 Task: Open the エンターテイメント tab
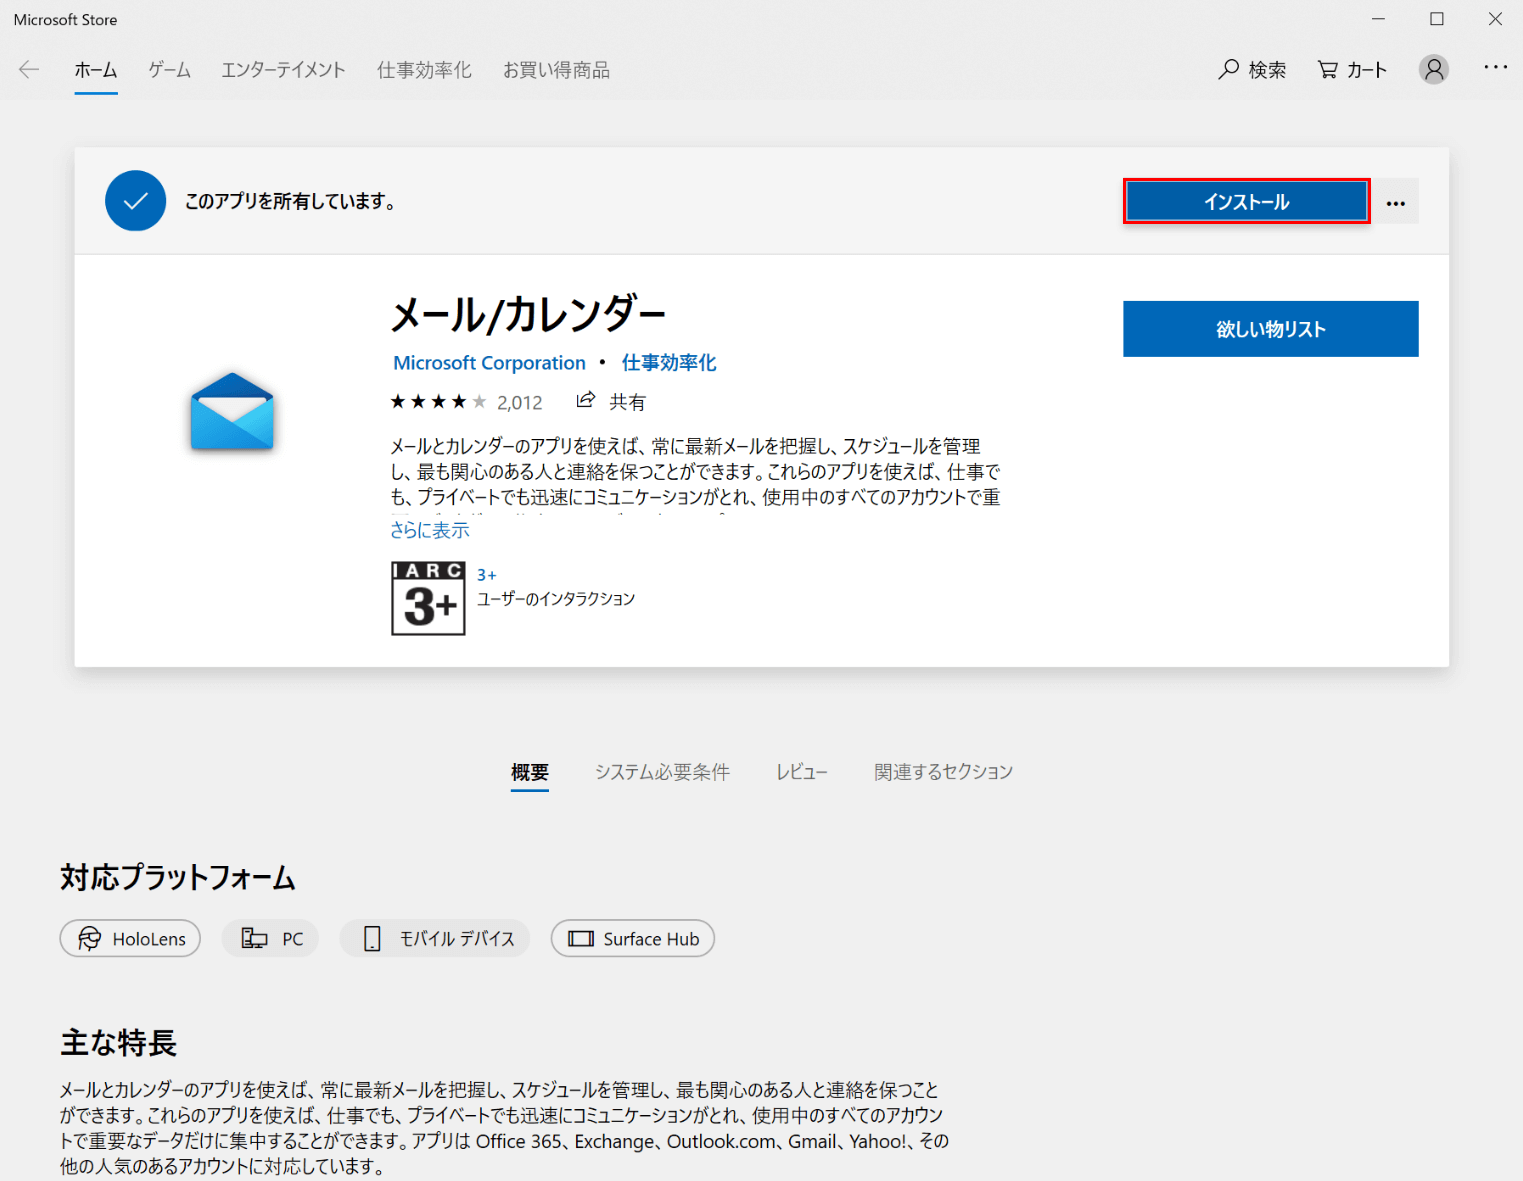283,70
